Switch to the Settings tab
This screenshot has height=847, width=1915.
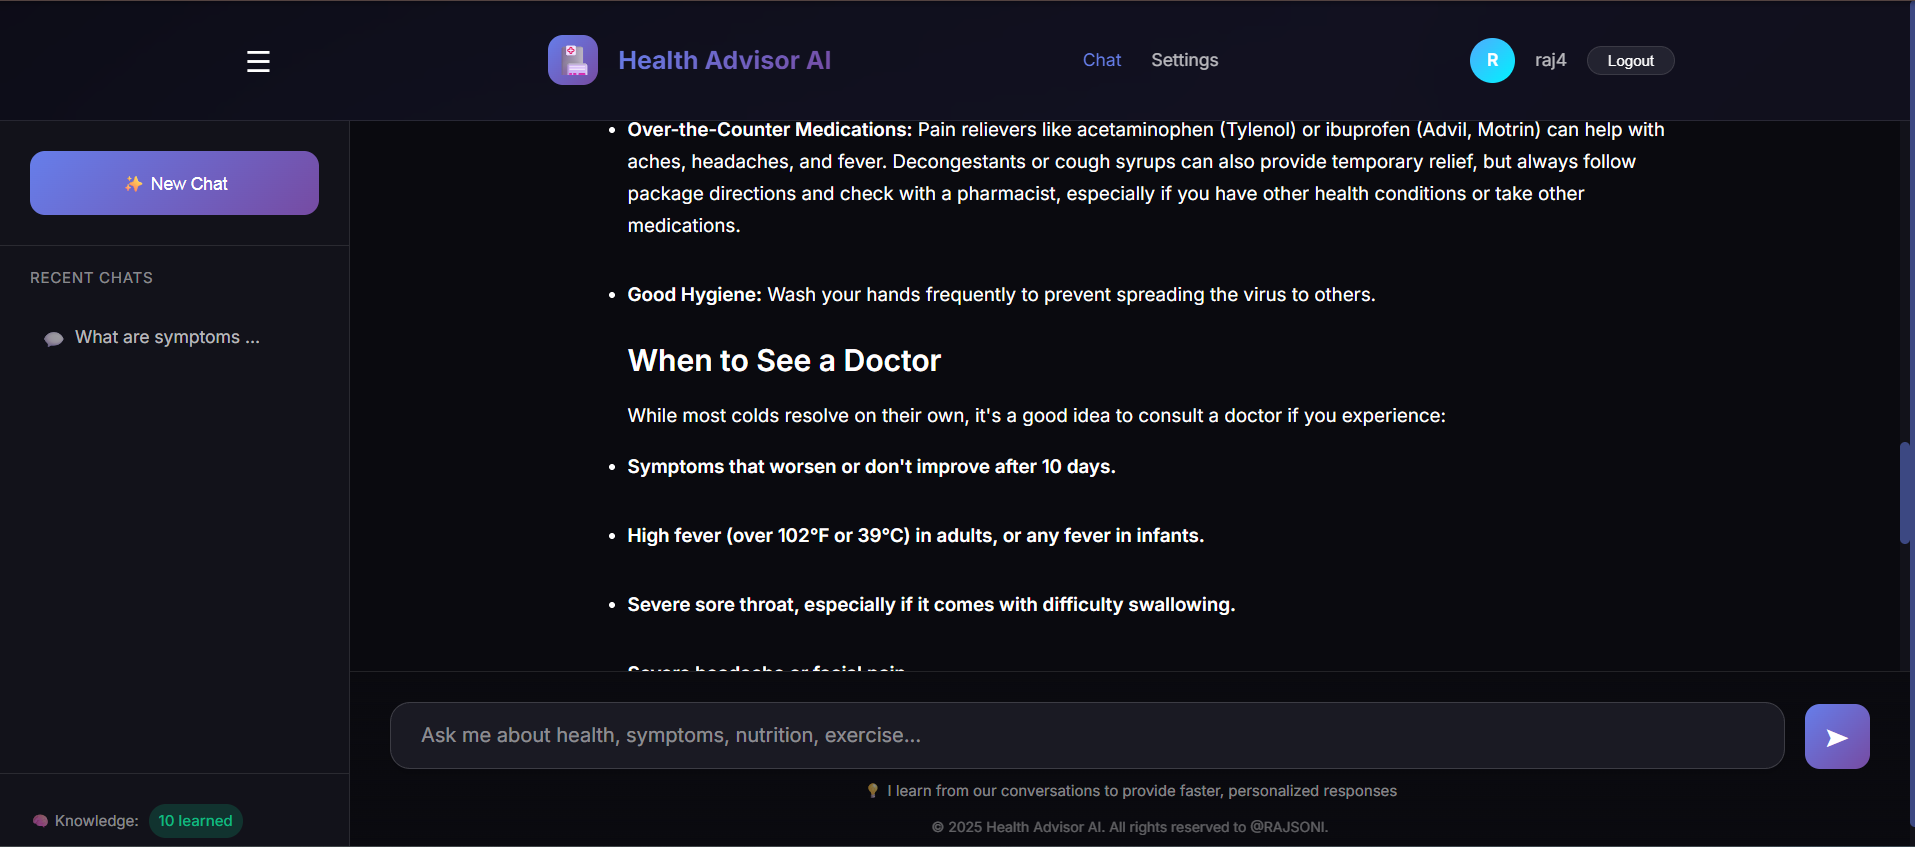[1184, 60]
